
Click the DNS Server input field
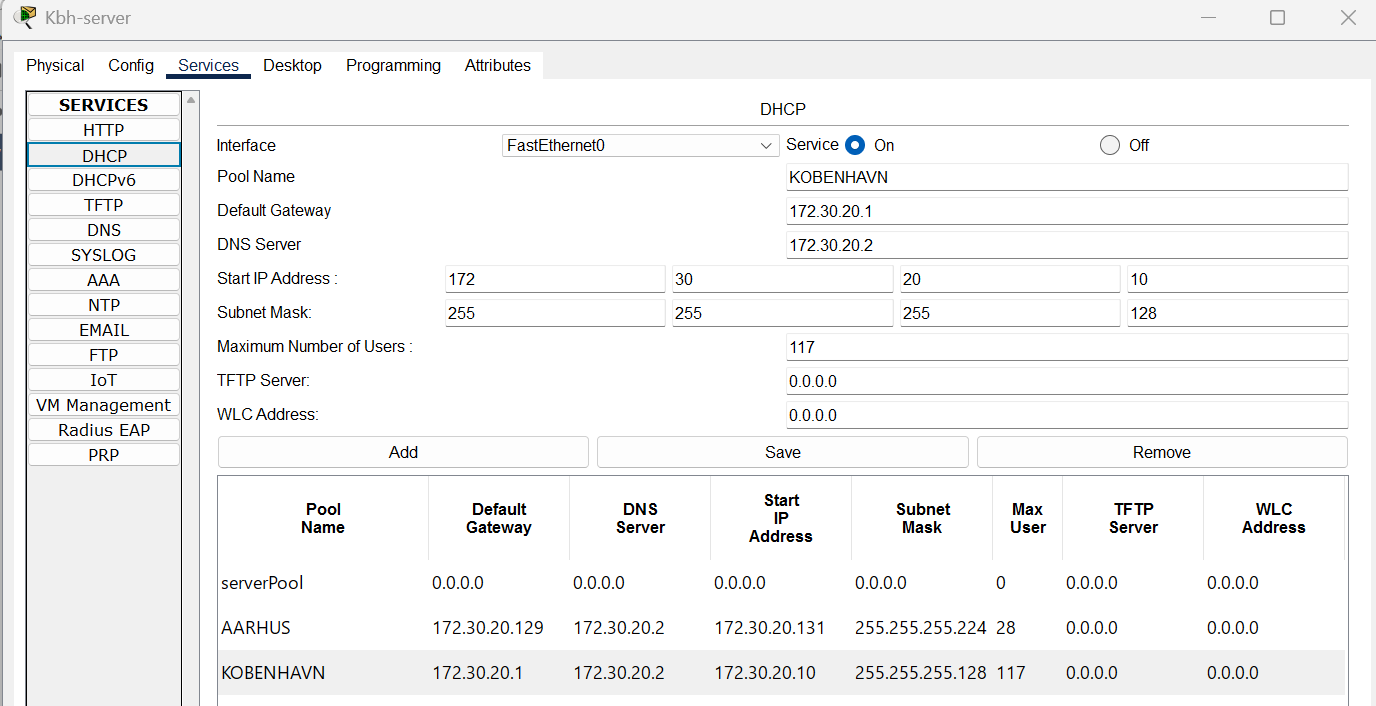pyautogui.click(x=1067, y=245)
